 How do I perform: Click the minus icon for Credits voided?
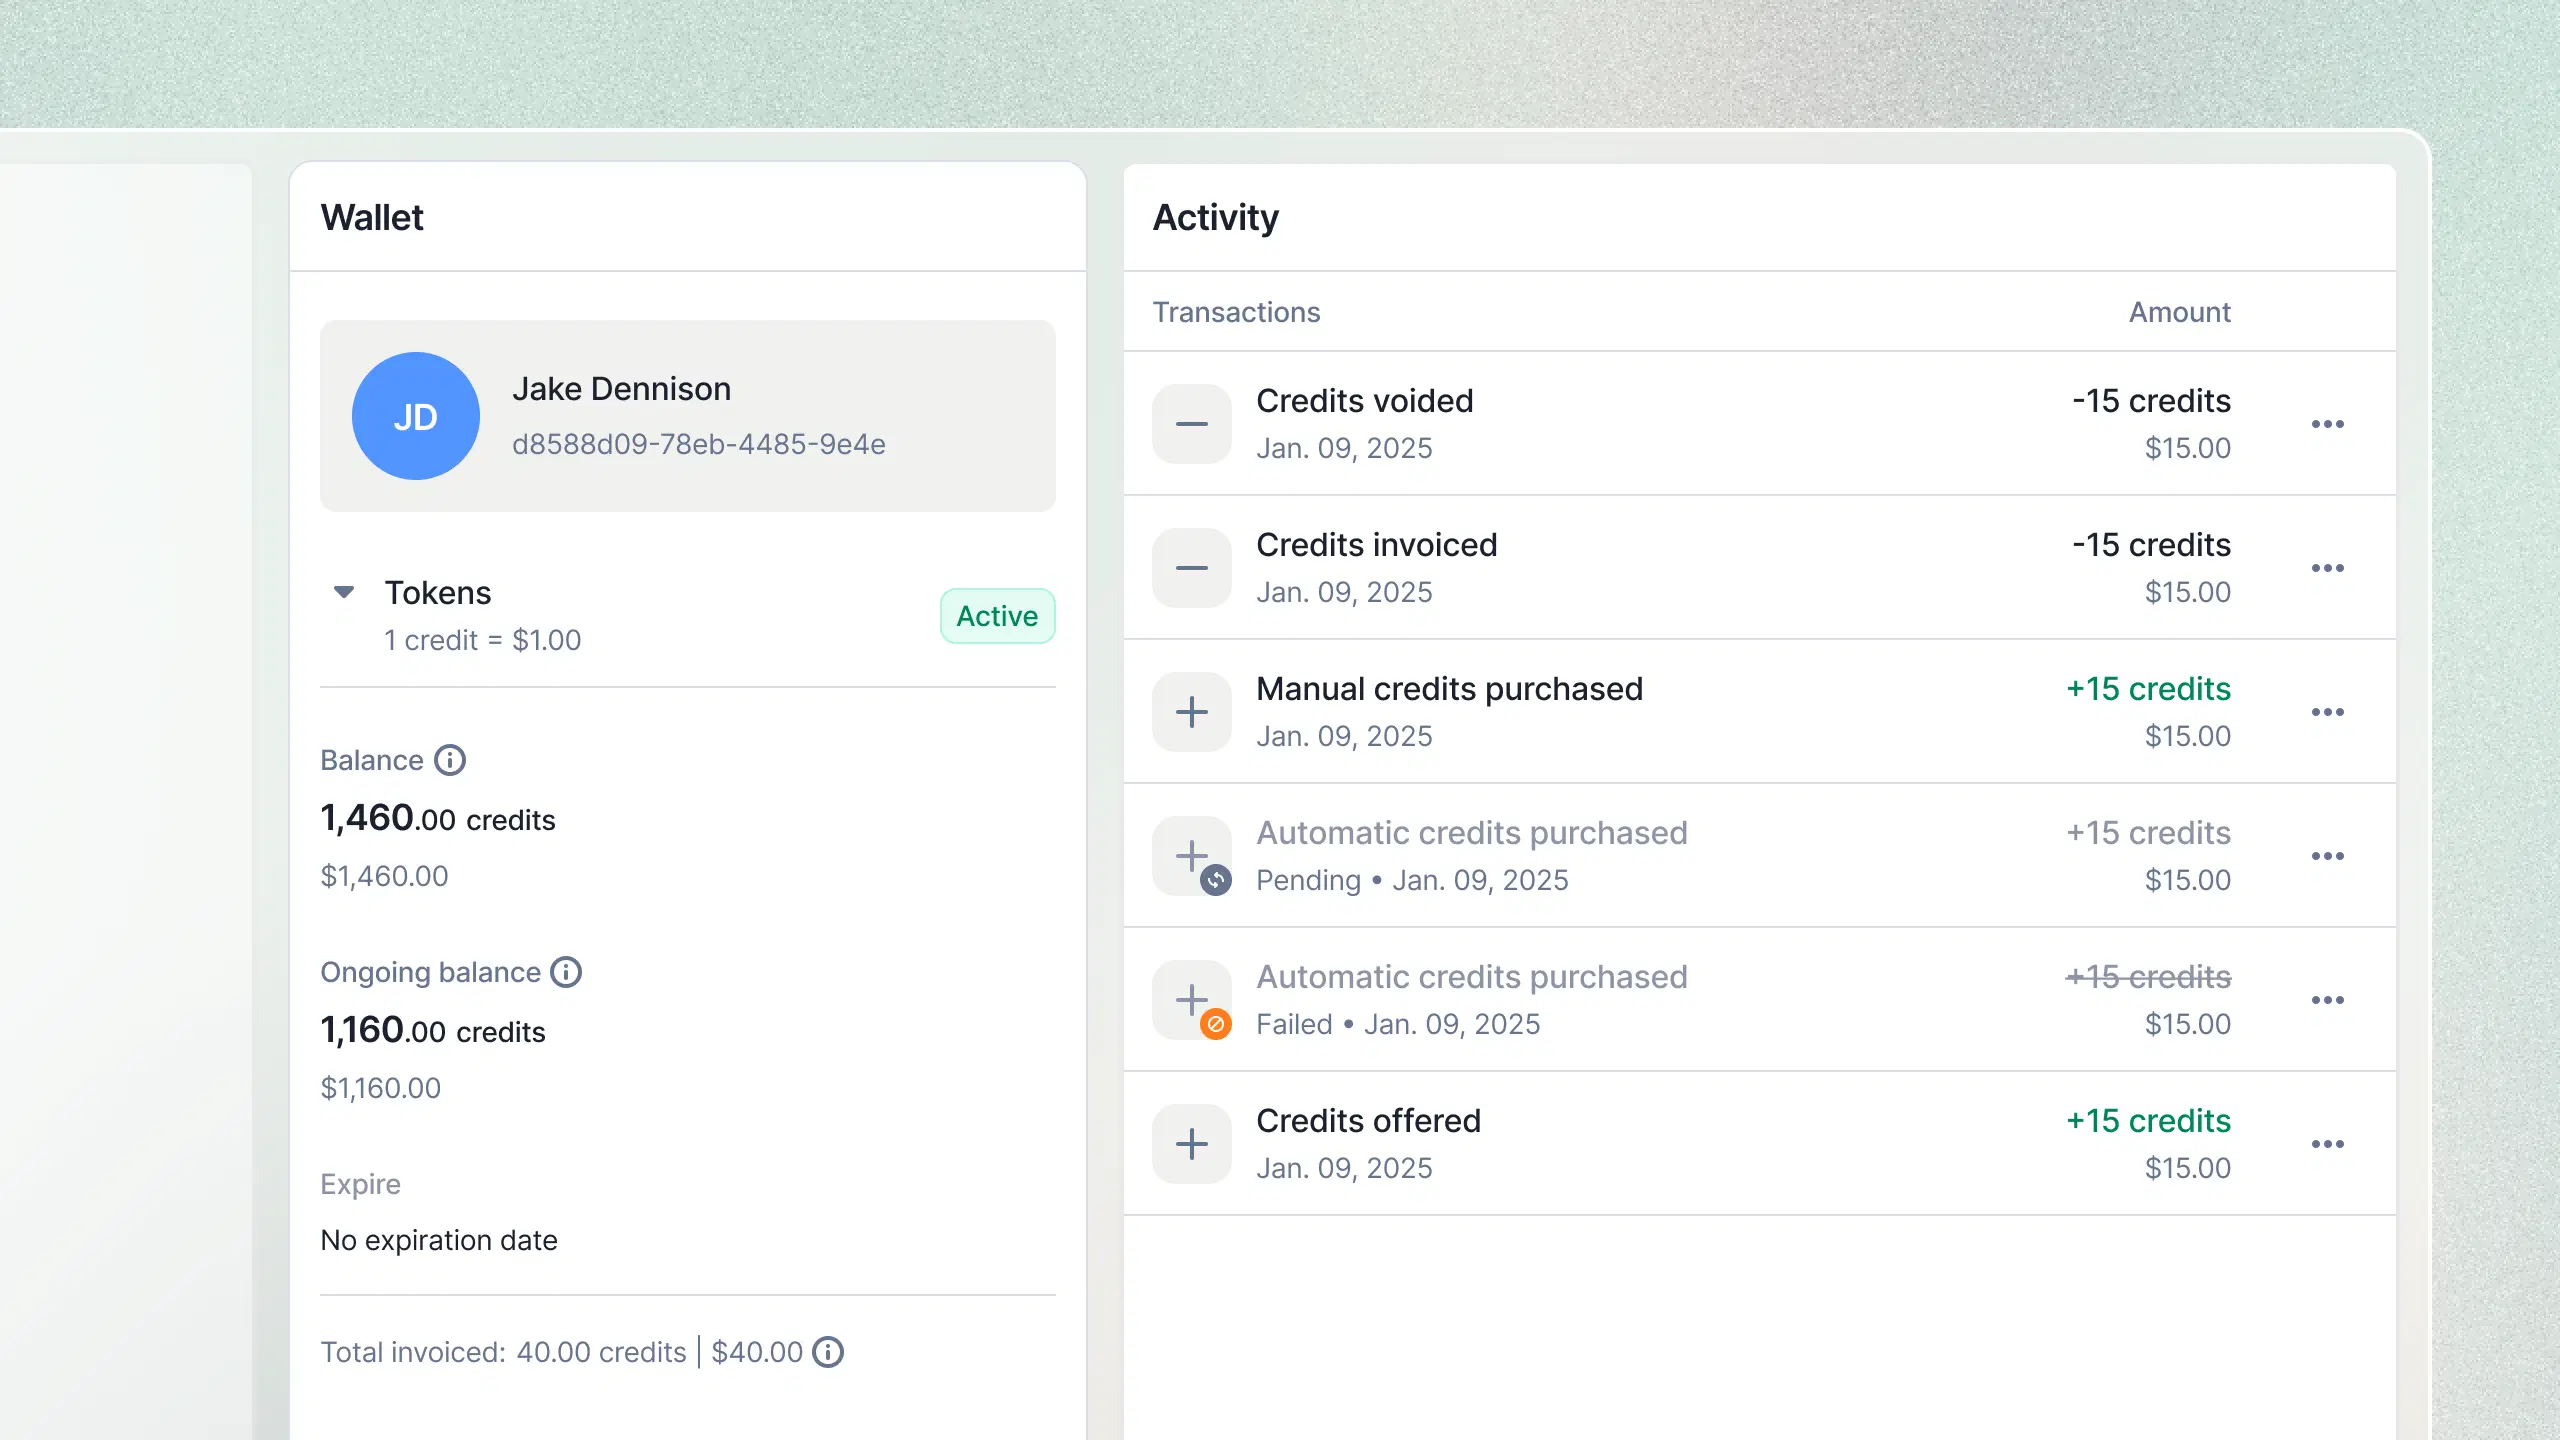click(1191, 424)
